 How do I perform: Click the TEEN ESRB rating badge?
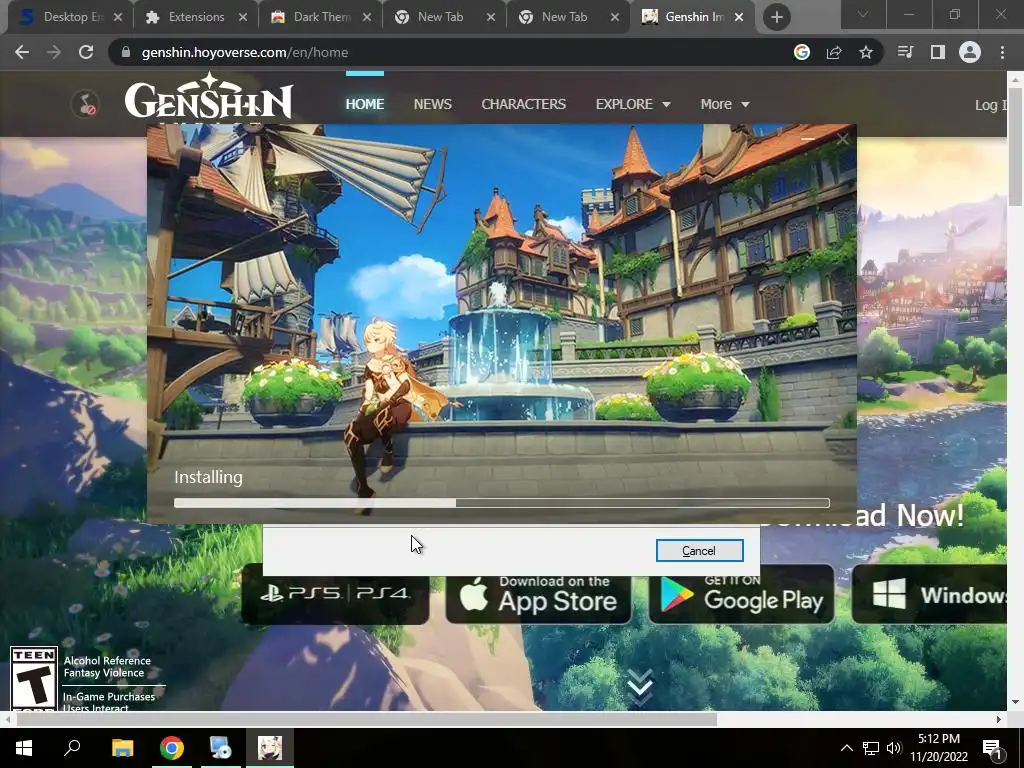point(34,679)
